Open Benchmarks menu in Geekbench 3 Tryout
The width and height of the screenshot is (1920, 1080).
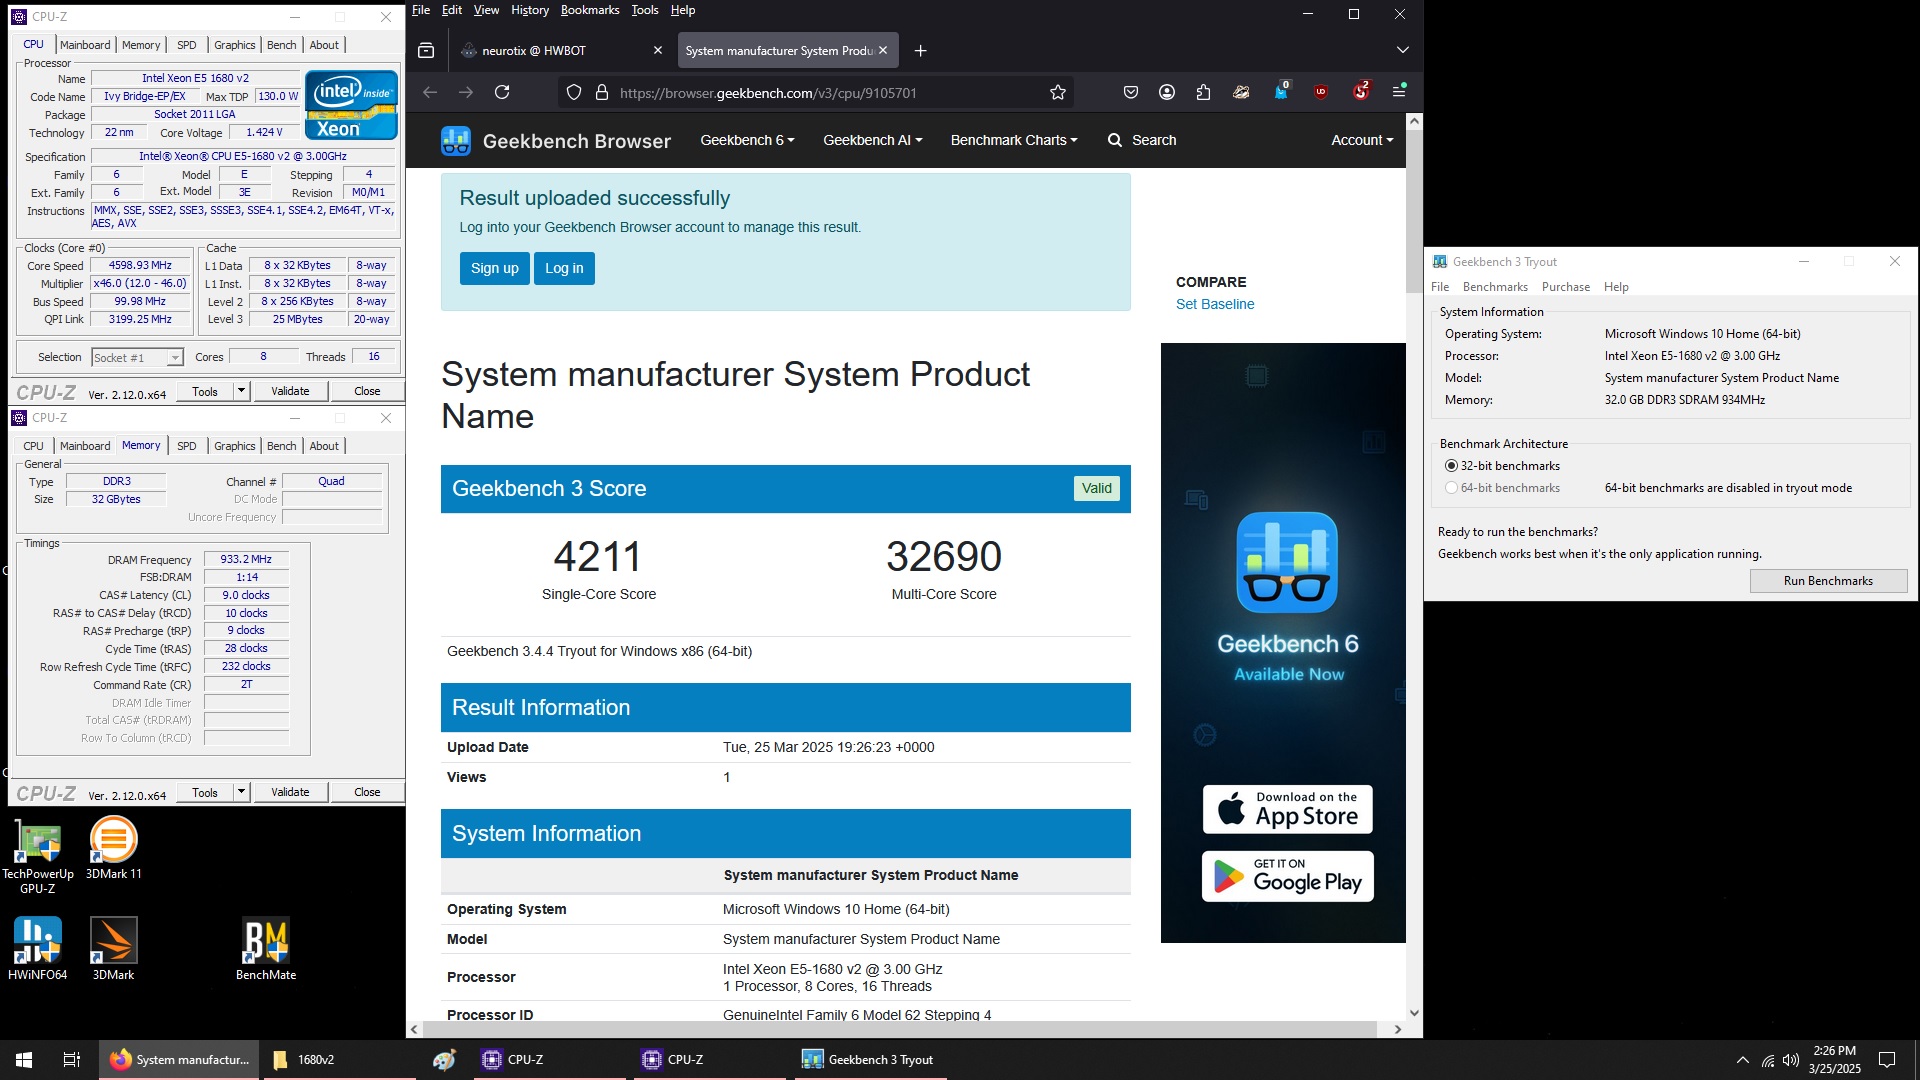click(x=1495, y=287)
